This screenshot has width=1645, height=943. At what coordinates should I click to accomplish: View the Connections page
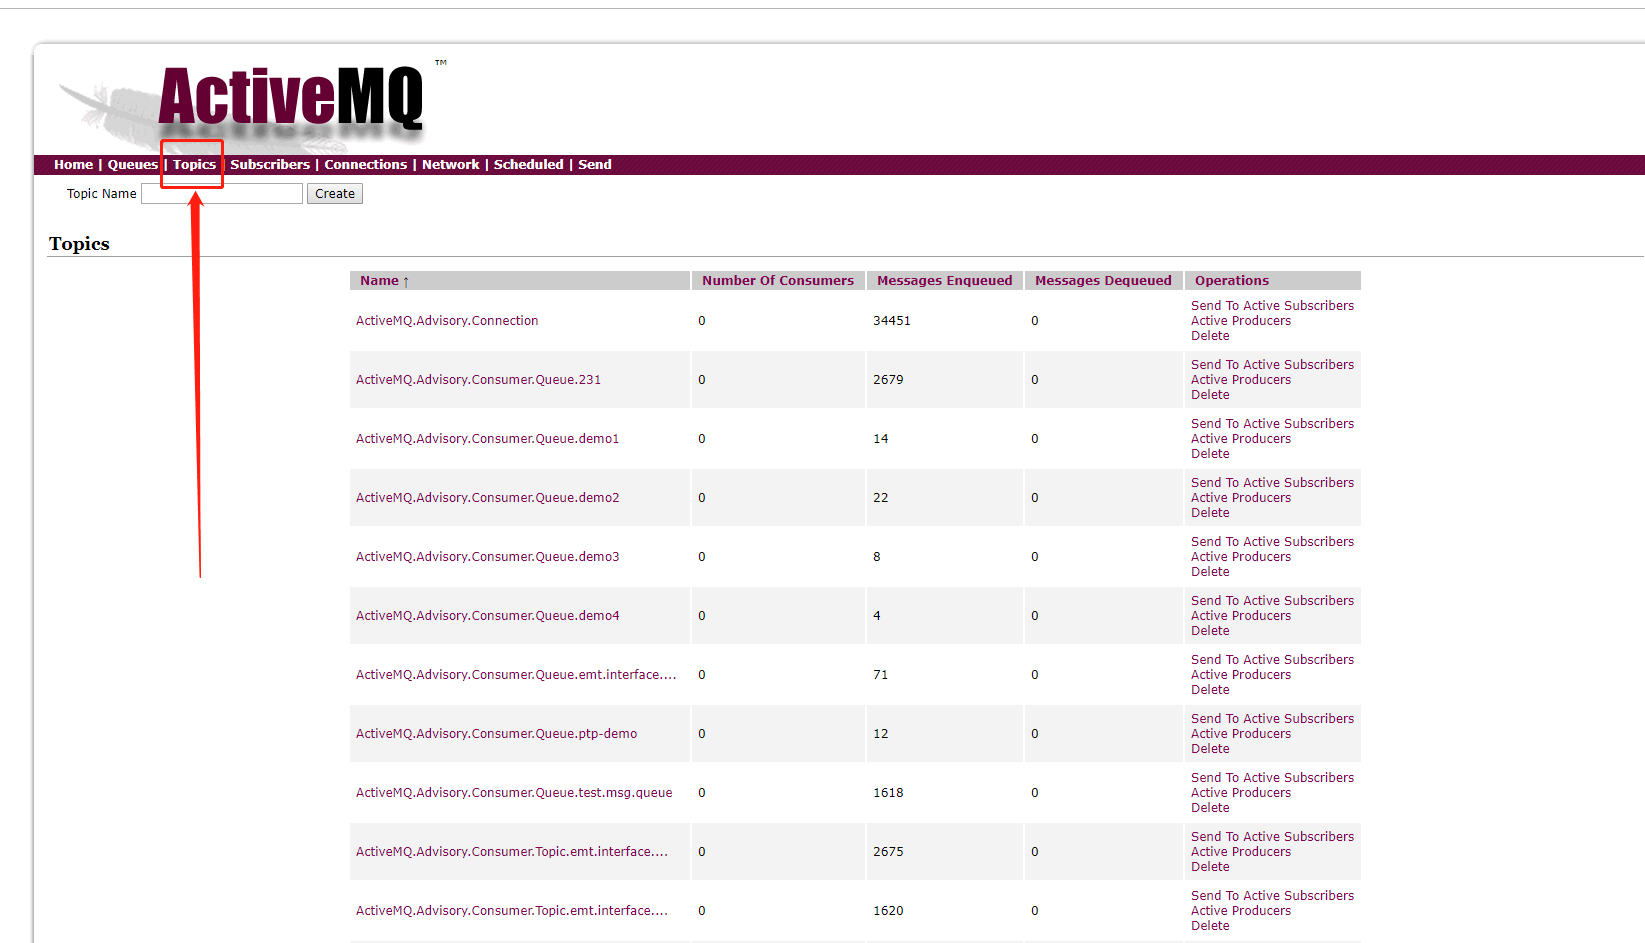364,164
